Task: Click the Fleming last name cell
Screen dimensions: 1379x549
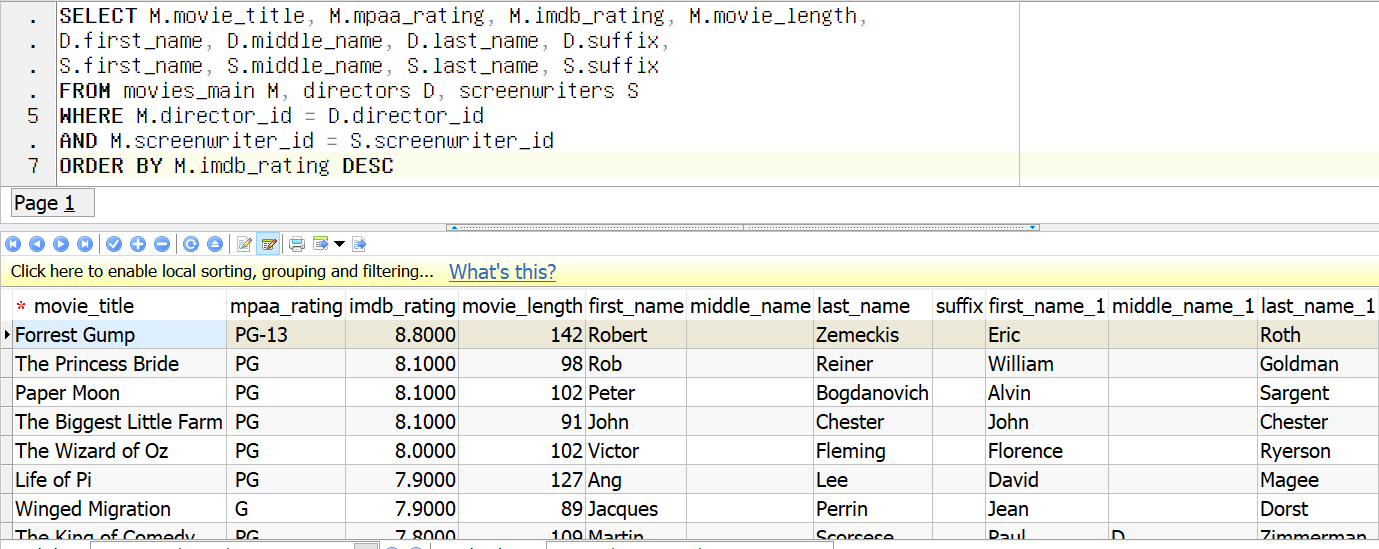Action: [x=873, y=451]
